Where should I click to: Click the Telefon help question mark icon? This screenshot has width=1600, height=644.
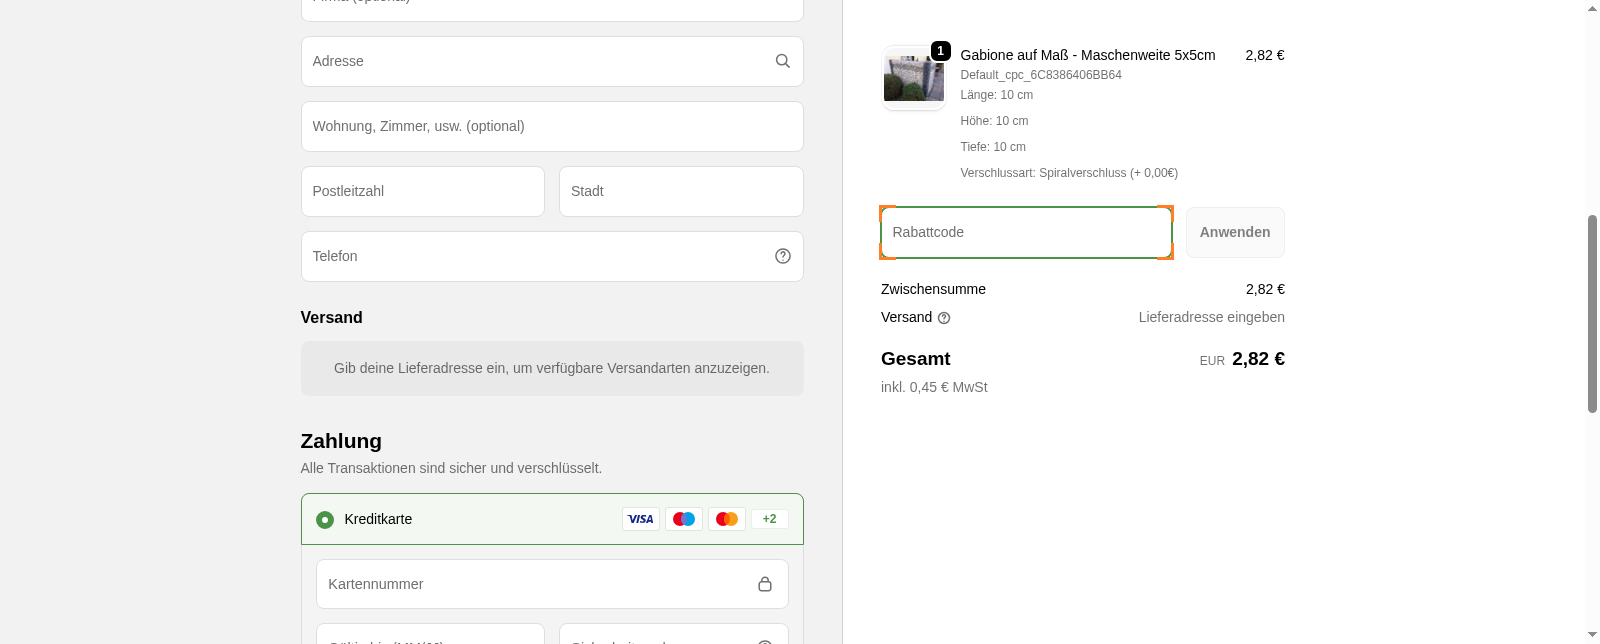coord(782,256)
